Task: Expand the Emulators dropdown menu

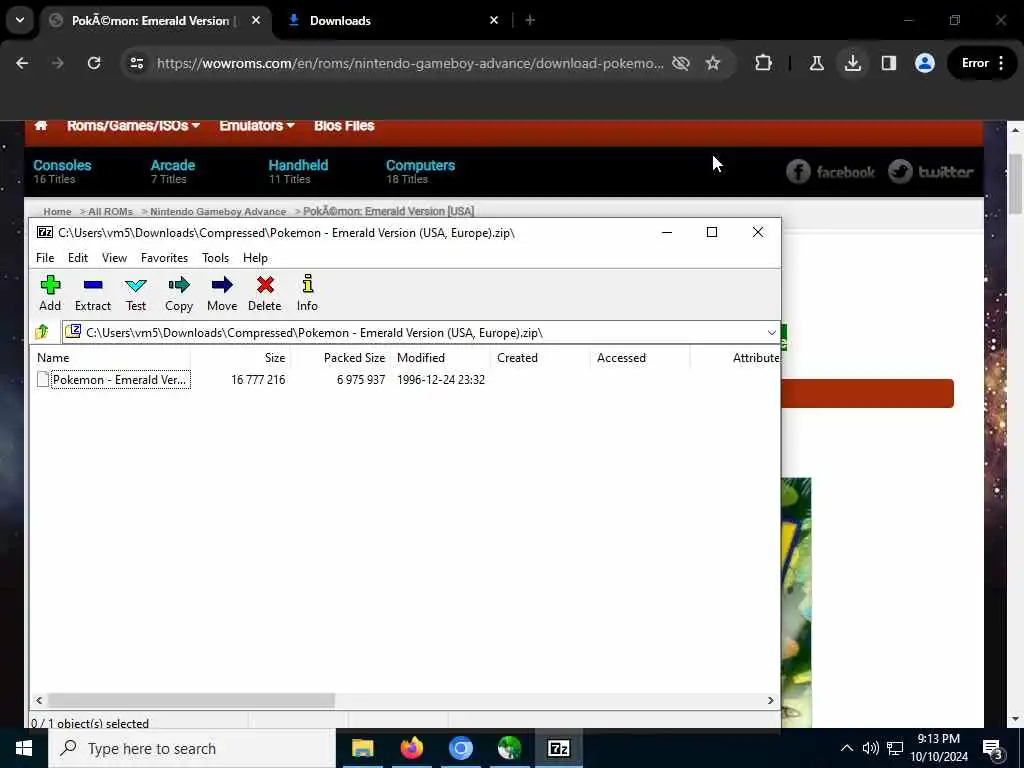Action: (257, 125)
